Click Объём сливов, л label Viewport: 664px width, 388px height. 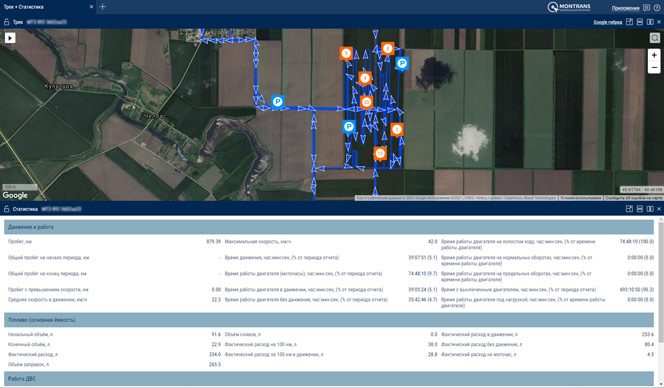[243, 334]
